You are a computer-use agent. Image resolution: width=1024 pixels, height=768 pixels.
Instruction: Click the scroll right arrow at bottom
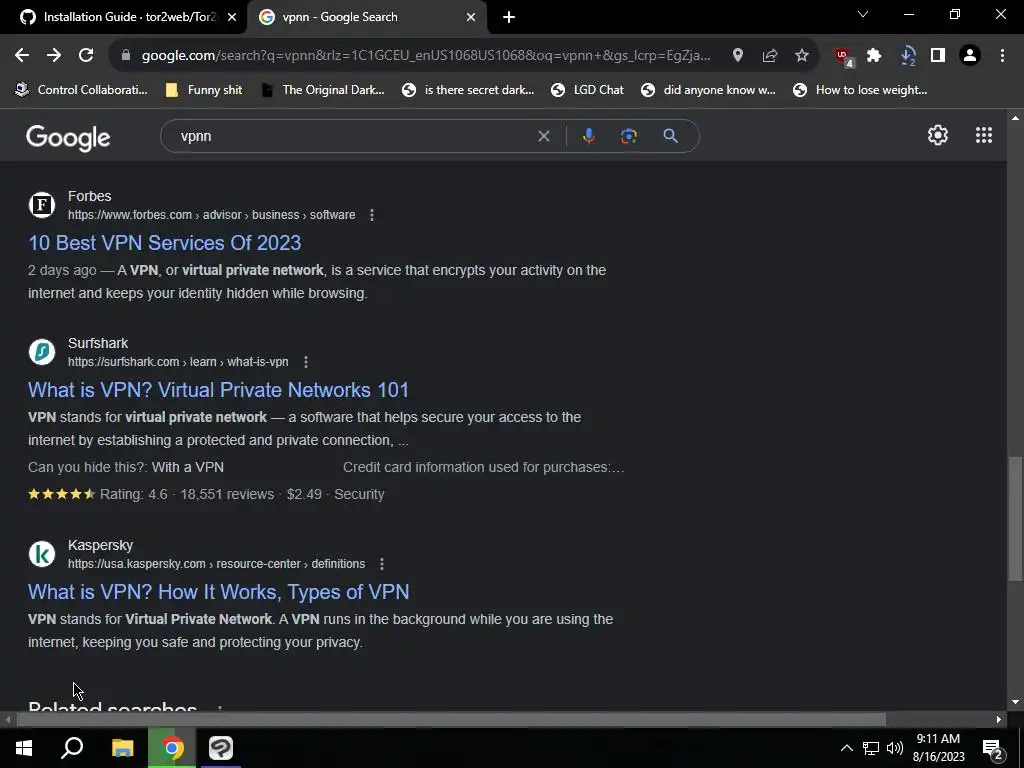[x=999, y=720]
